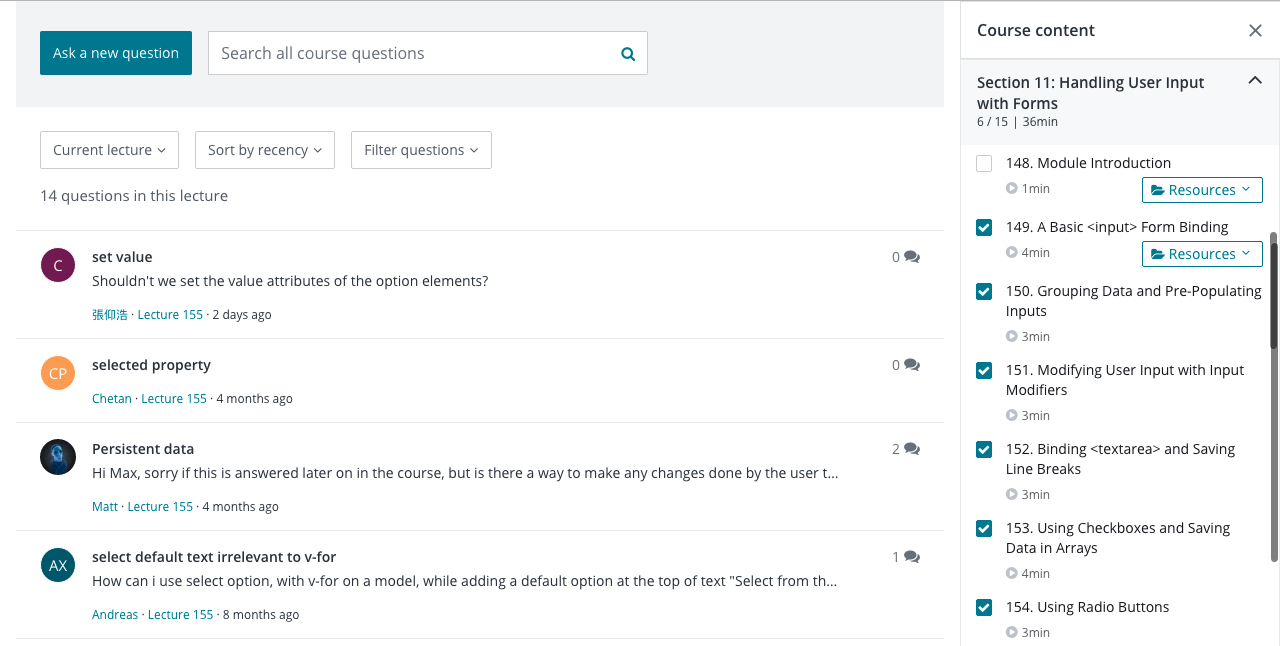The width and height of the screenshot is (1280, 646).
Task: Click author link Chetan
Action: point(112,398)
